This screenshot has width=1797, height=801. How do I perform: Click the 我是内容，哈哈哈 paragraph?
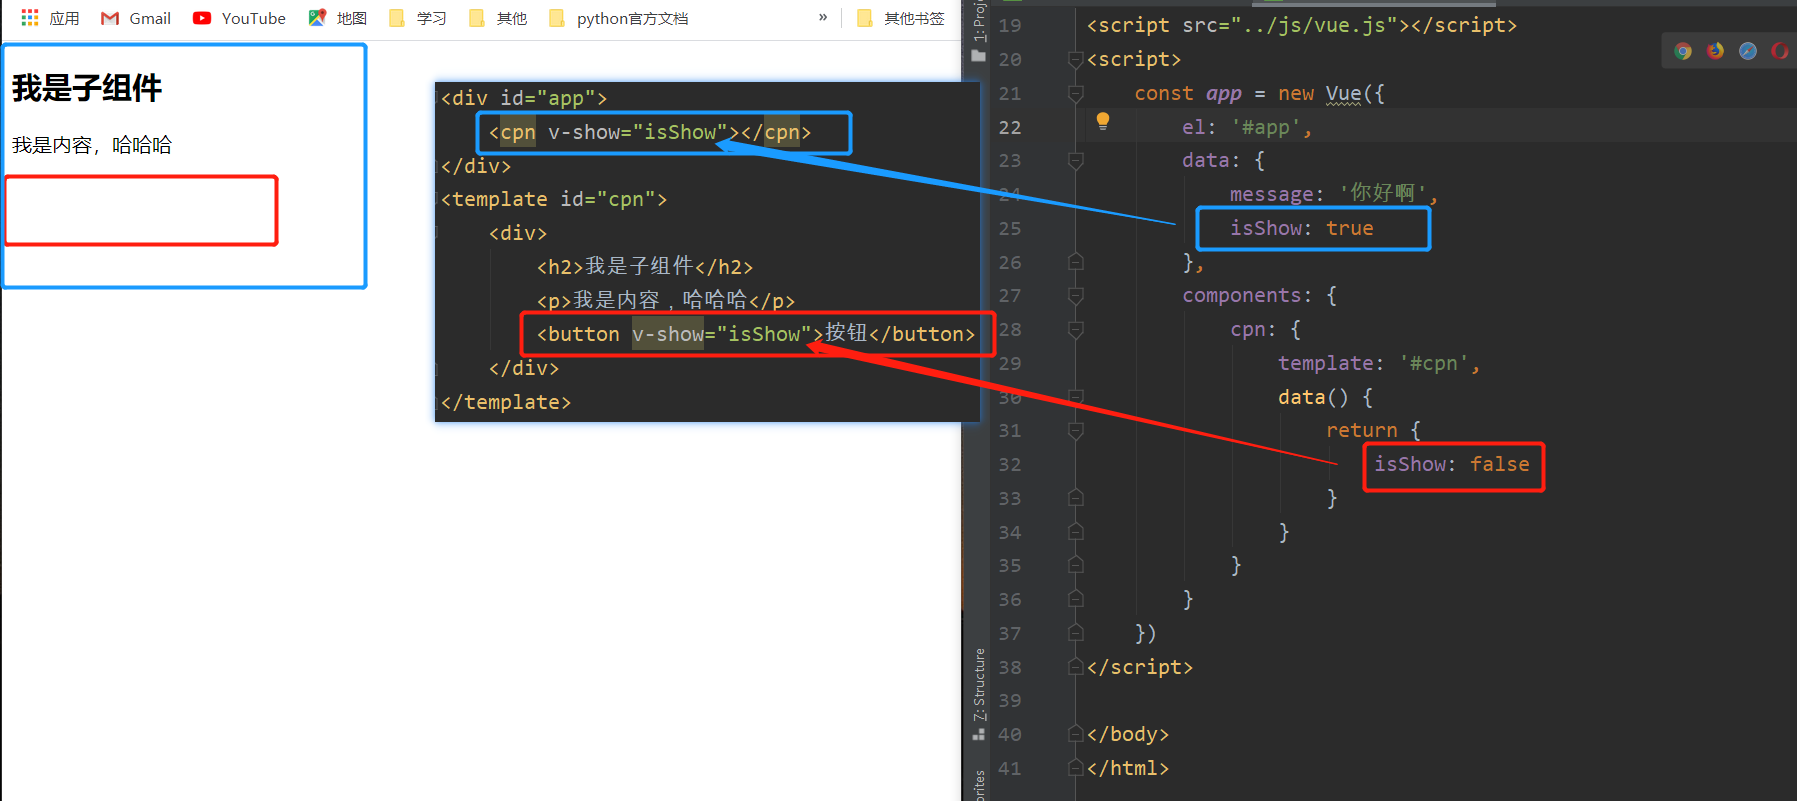click(x=92, y=145)
